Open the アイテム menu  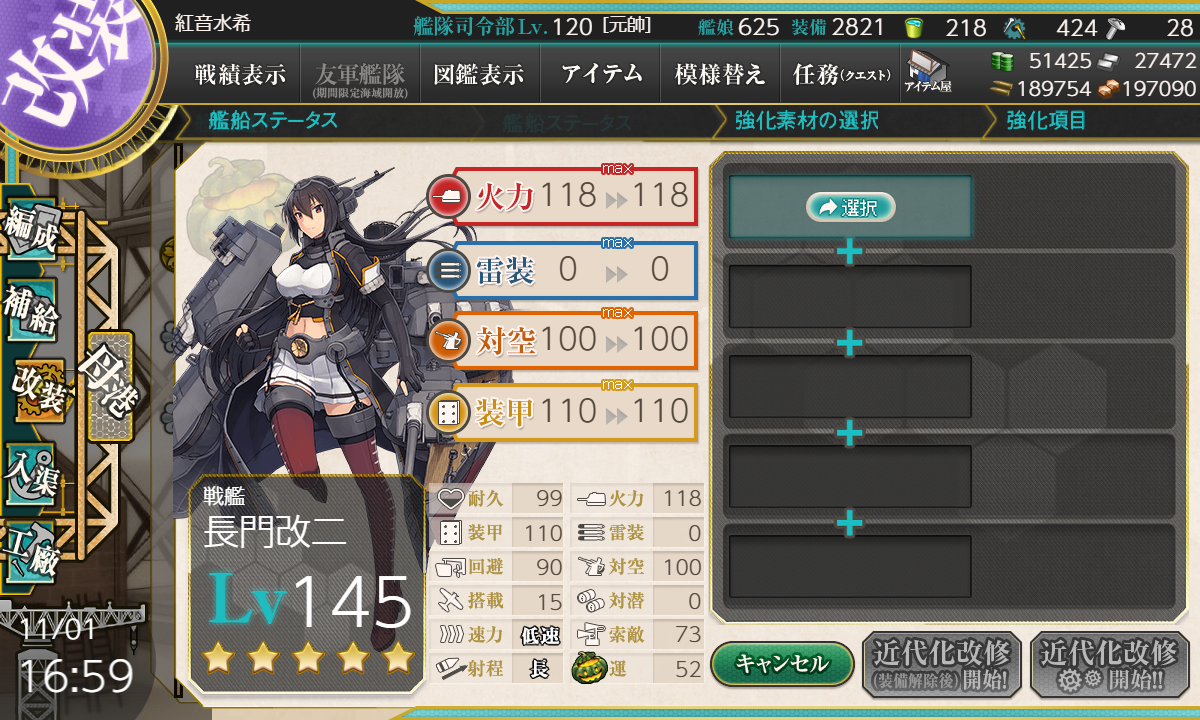tap(601, 75)
